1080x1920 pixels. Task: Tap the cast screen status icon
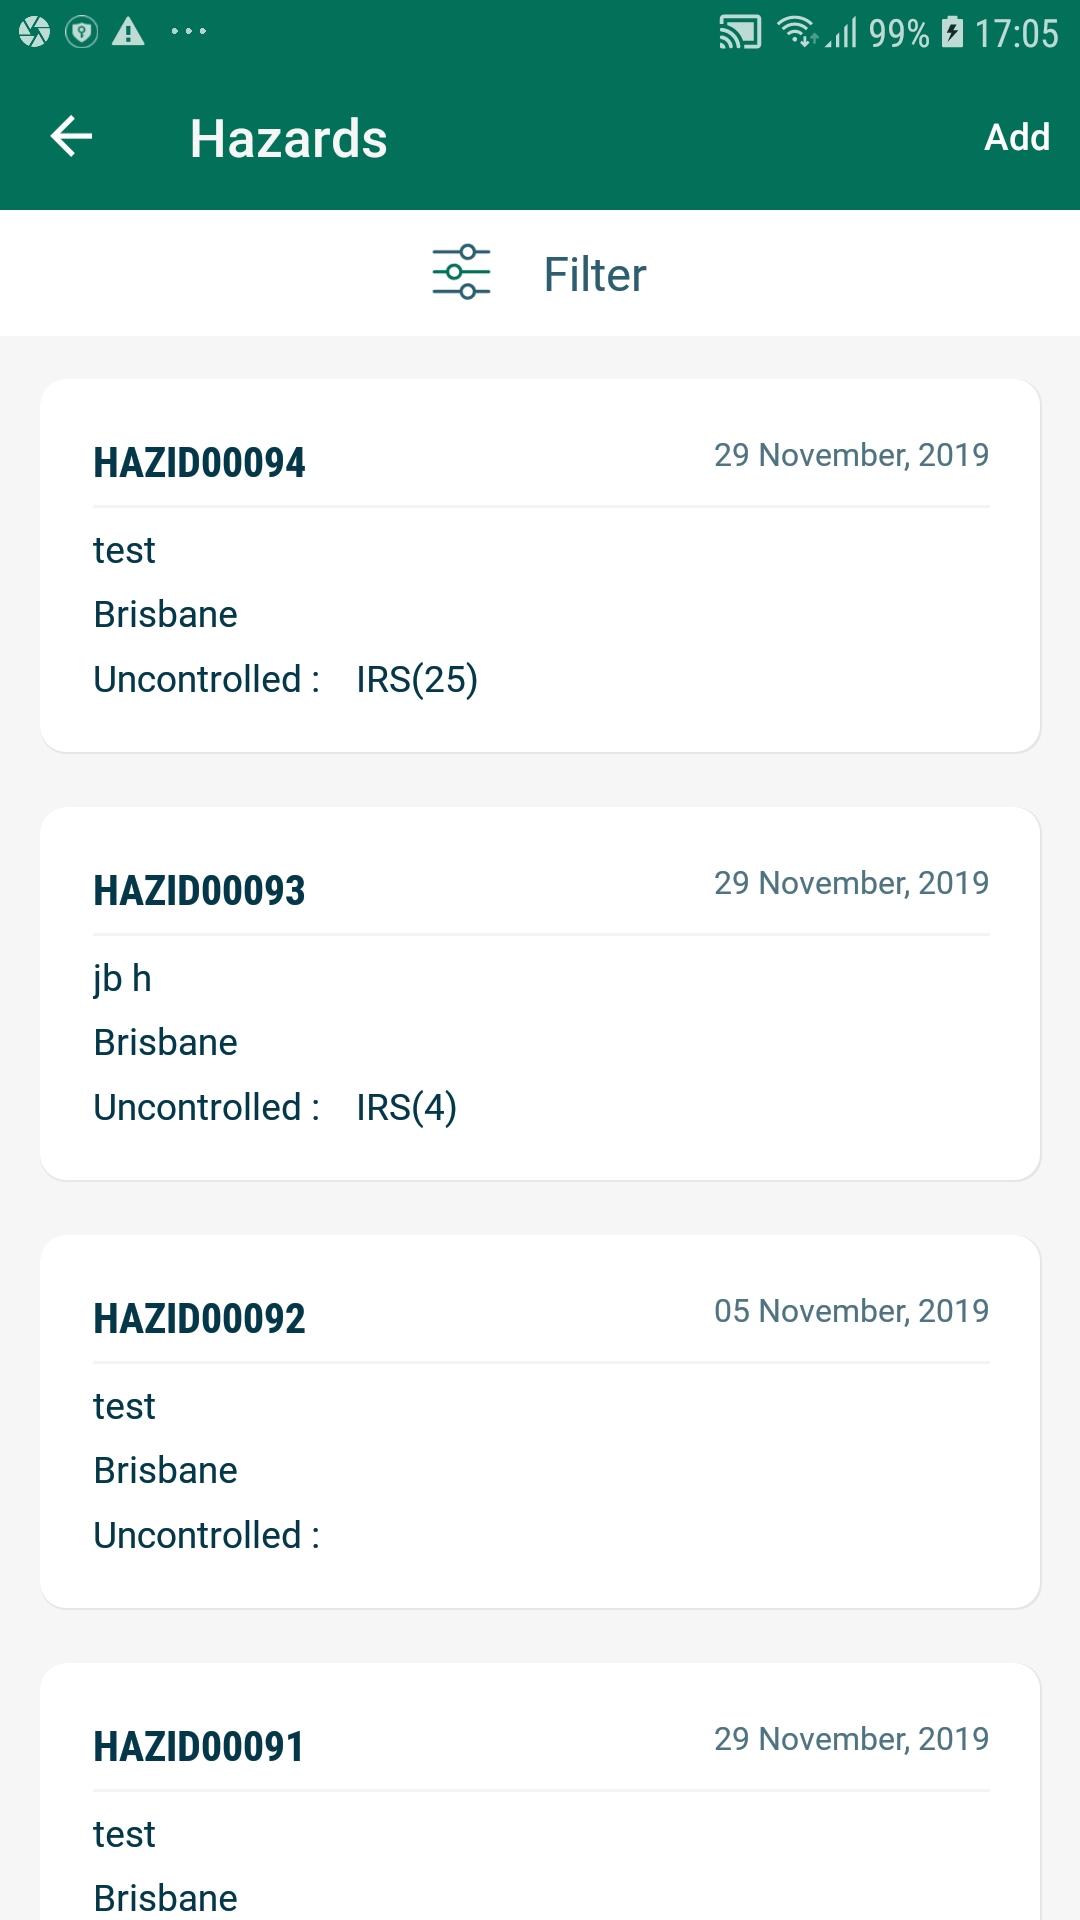[x=740, y=33]
